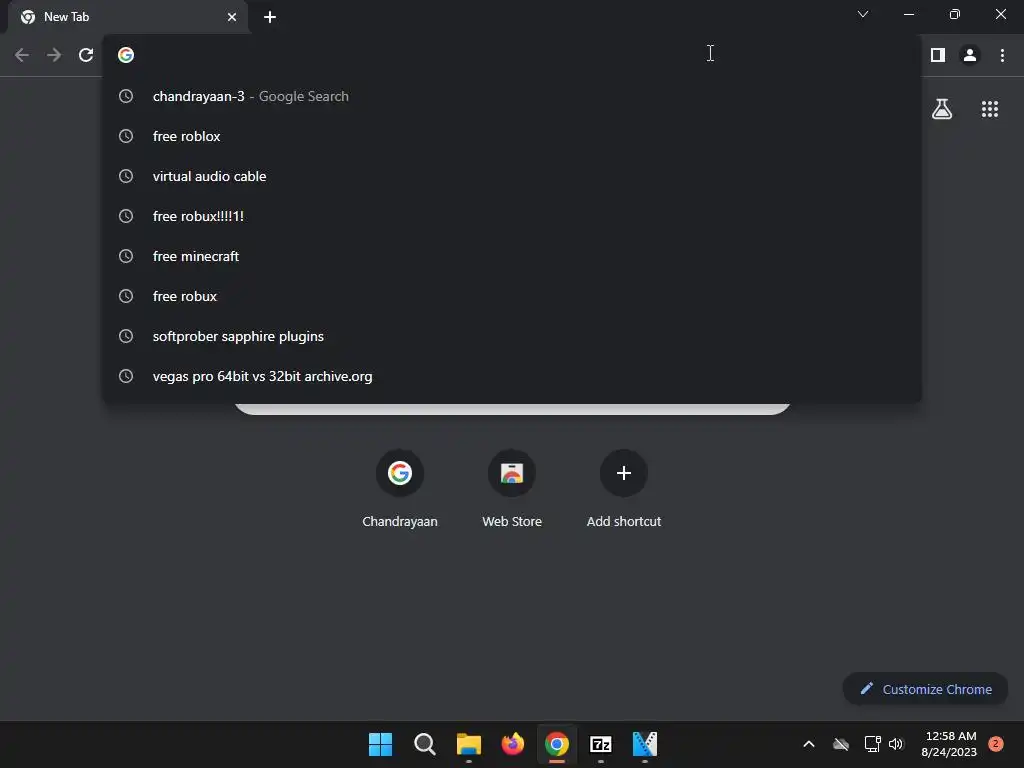Open the Chrome Labs flask icon
The width and height of the screenshot is (1024, 768).
942,109
